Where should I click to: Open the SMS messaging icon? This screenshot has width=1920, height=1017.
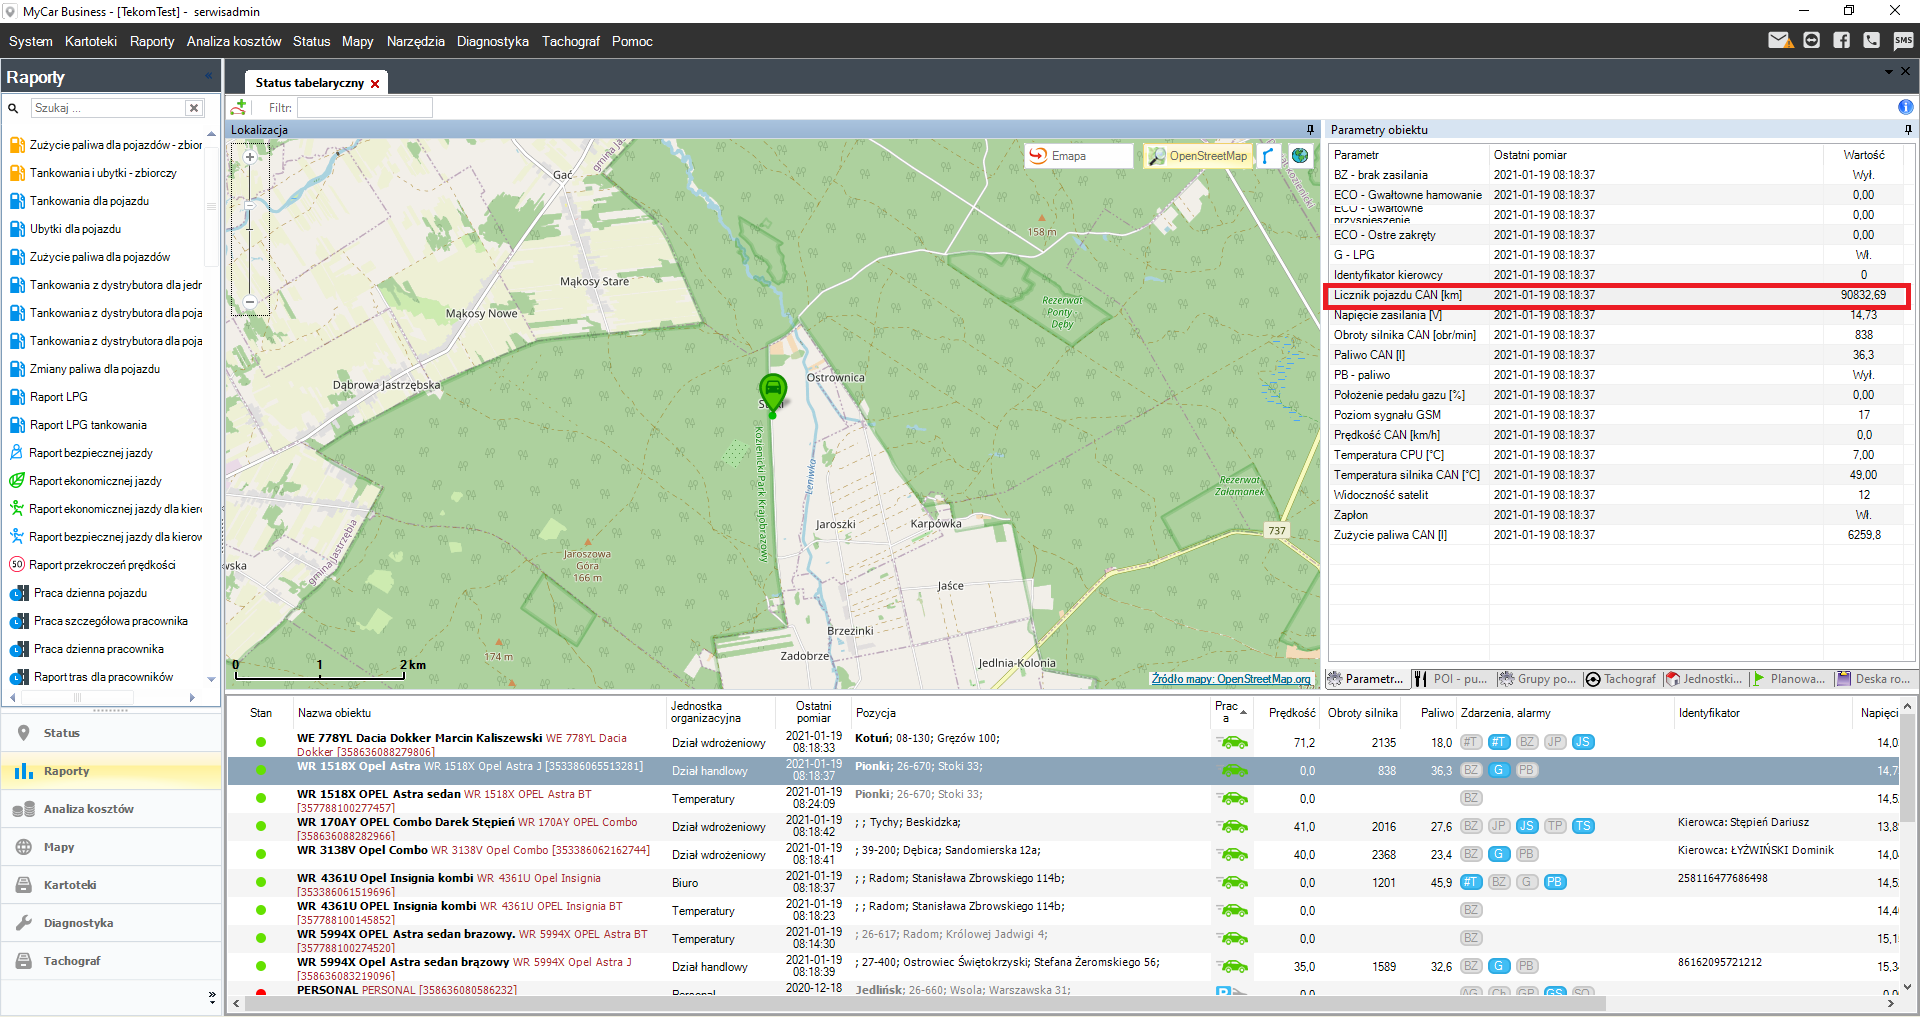pos(1902,41)
